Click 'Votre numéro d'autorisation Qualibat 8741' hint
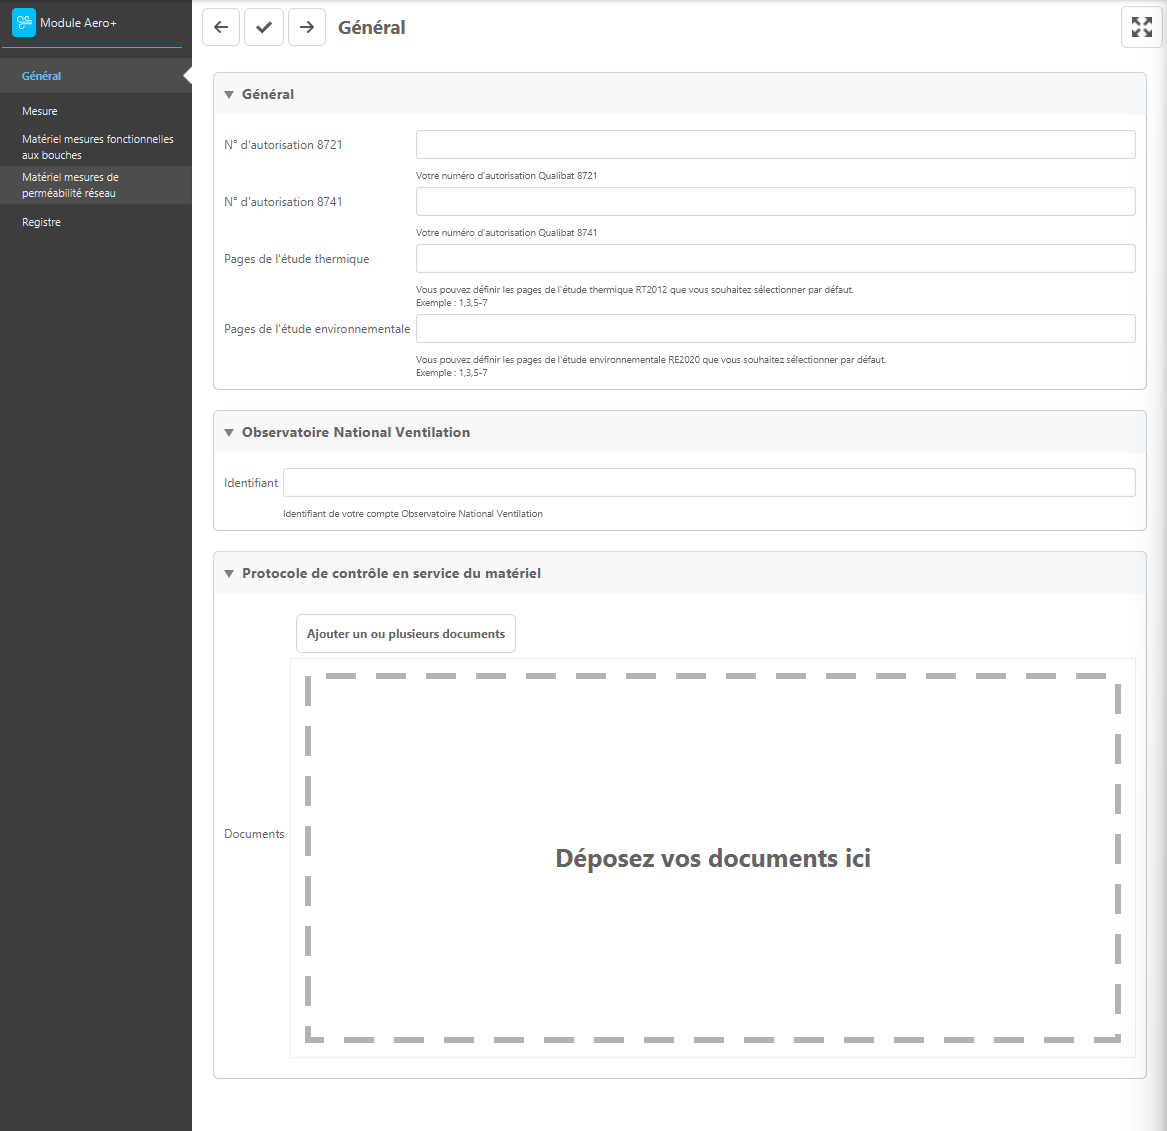1167x1131 pixels. 506,233
